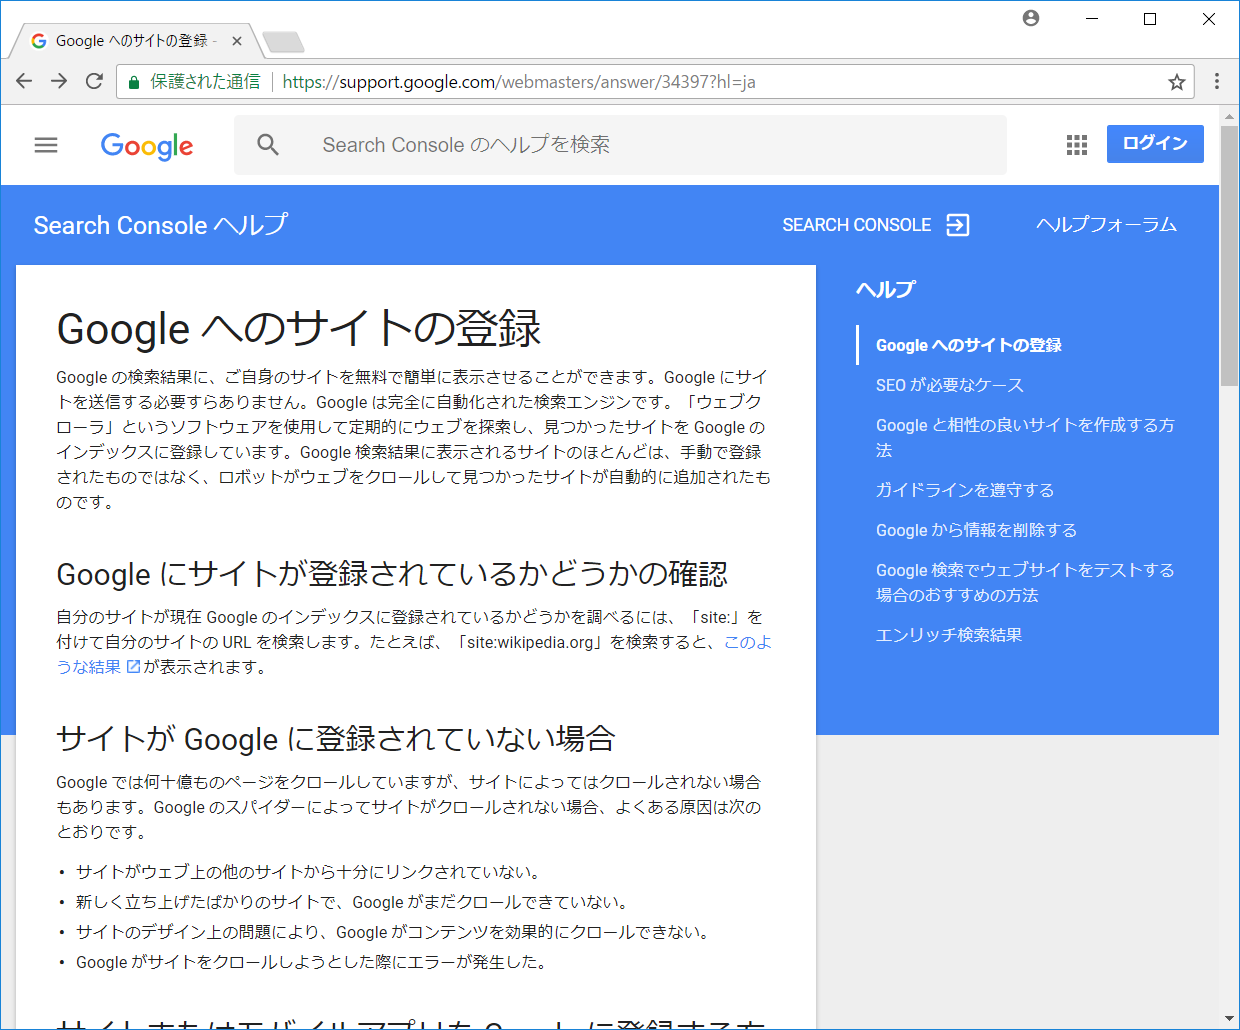1240x1030 pixels.
Task: Click the vertical scrollbar thumb
Action: click(x=1229, y=255)
